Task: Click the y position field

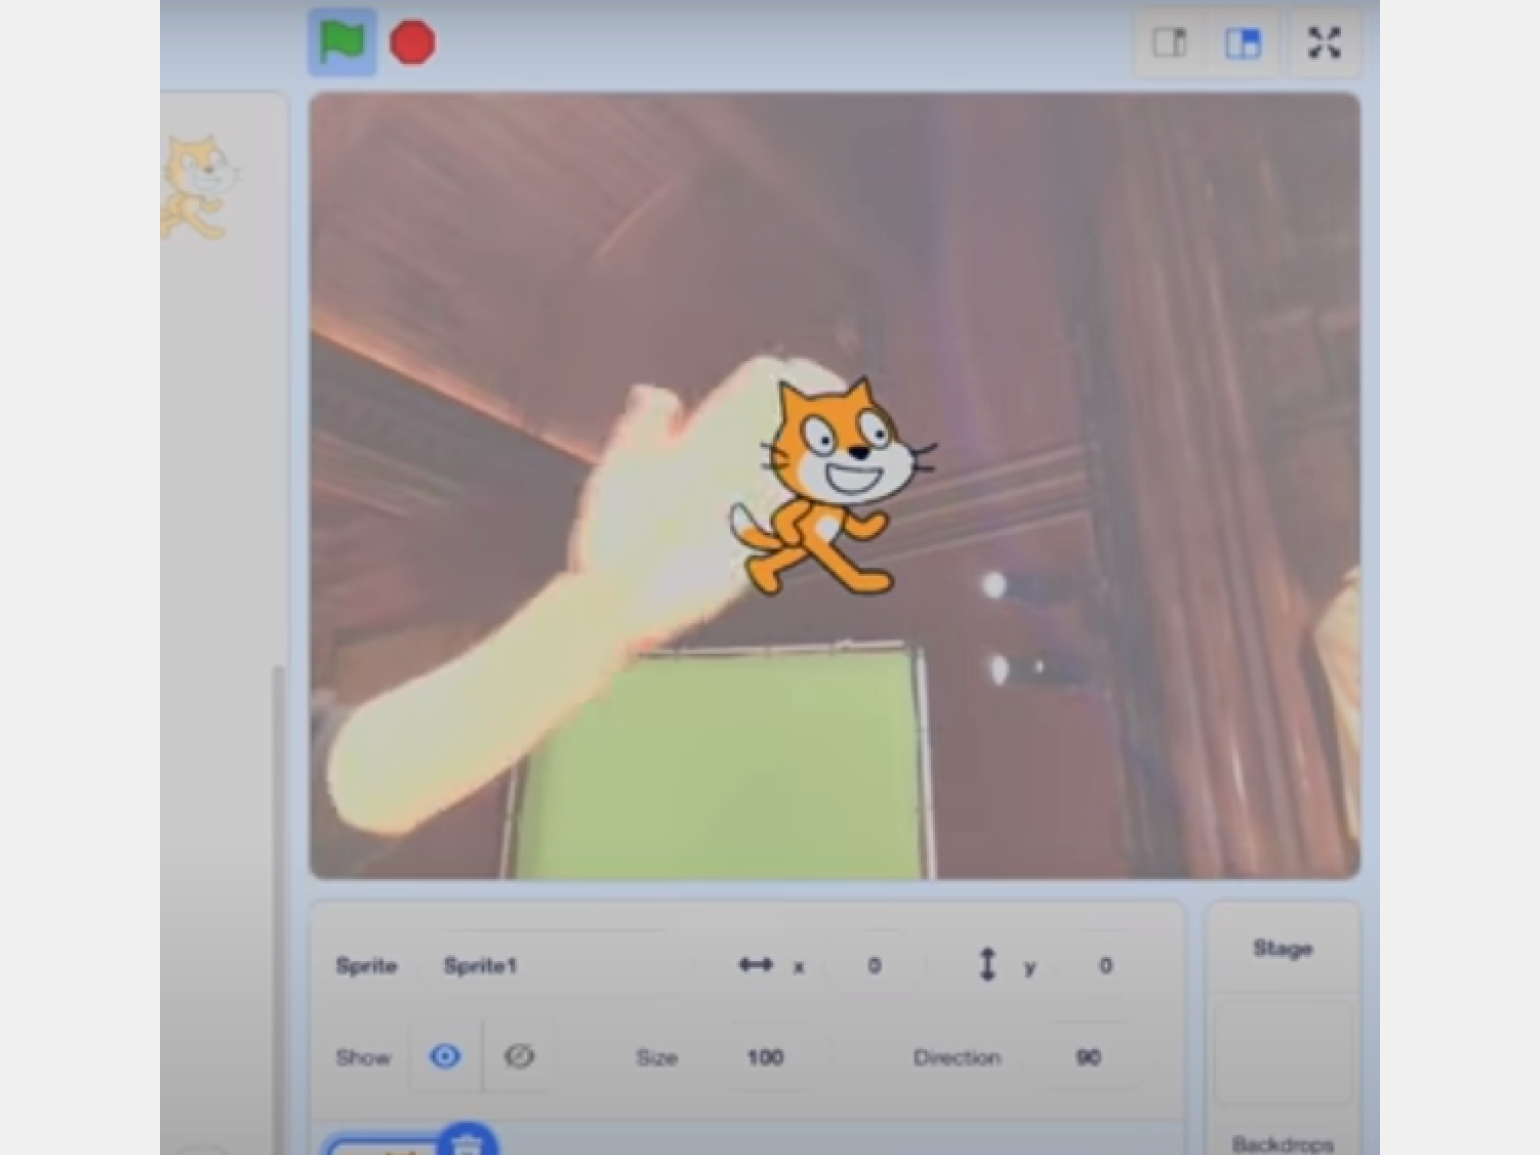Action: click(1104, 966)
